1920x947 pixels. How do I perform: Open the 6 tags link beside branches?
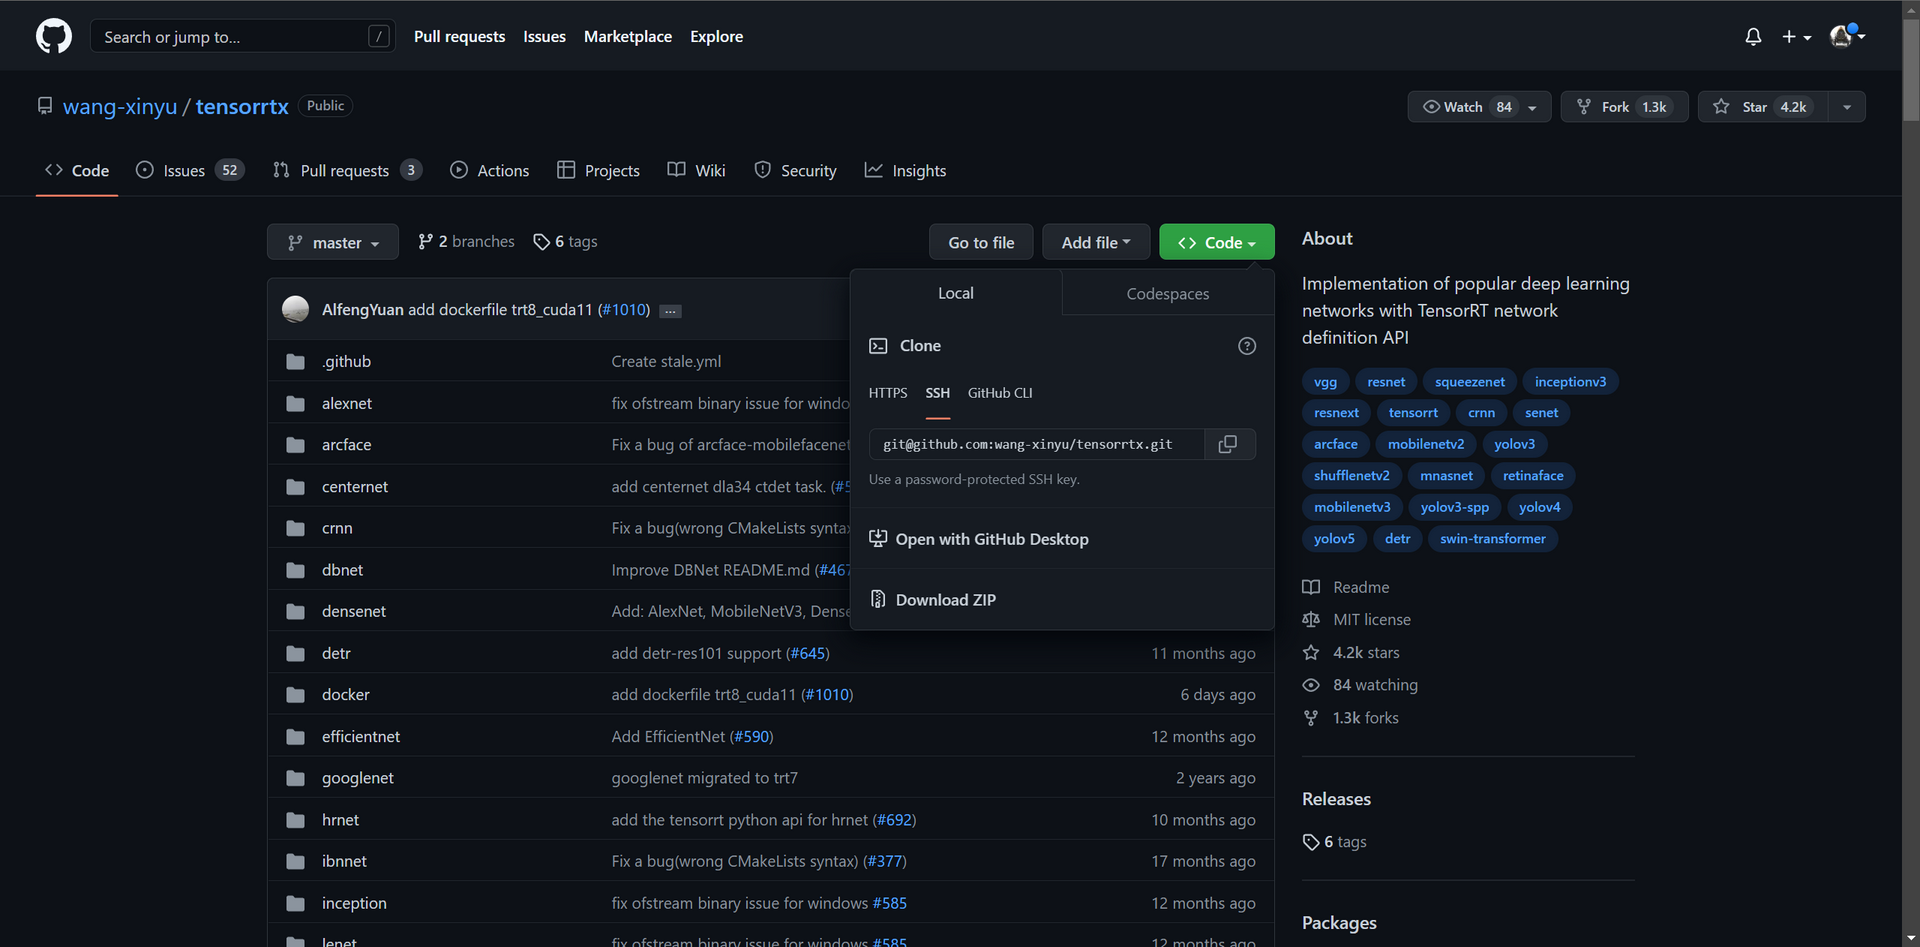pyautogui.click(x=566, y=242)
